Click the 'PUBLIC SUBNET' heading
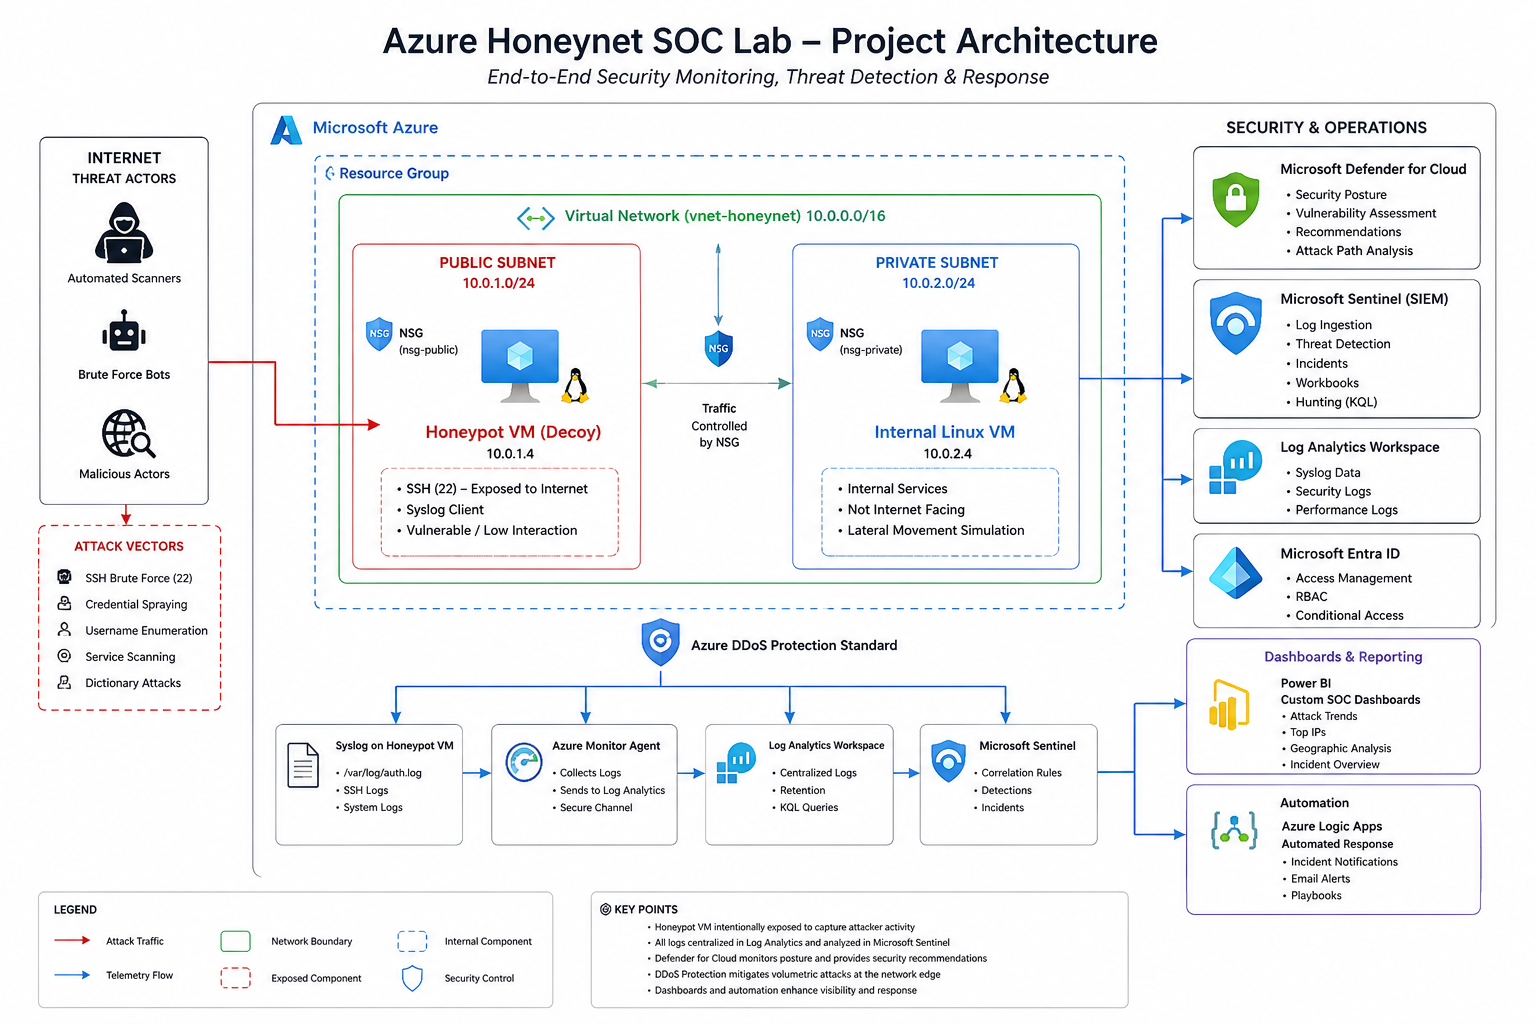The width and height of the screenshot is (1536, 1024). (497, 262)
